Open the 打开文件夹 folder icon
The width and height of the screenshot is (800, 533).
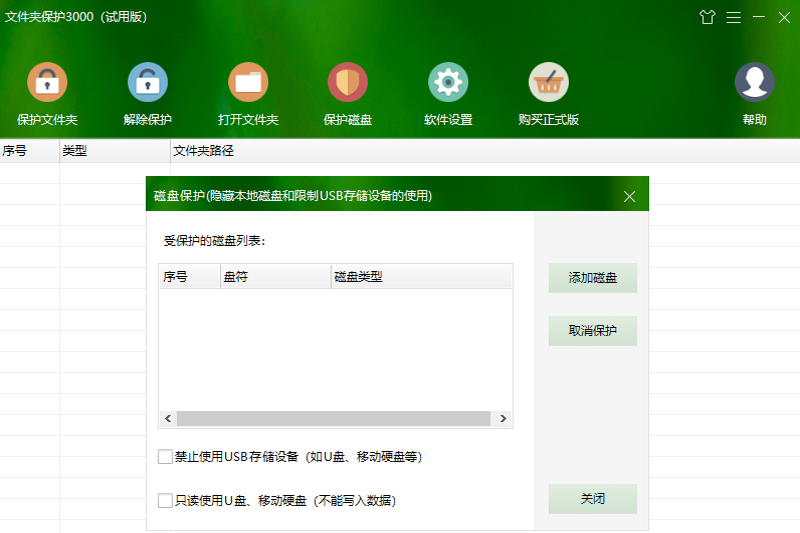[248, 82]
